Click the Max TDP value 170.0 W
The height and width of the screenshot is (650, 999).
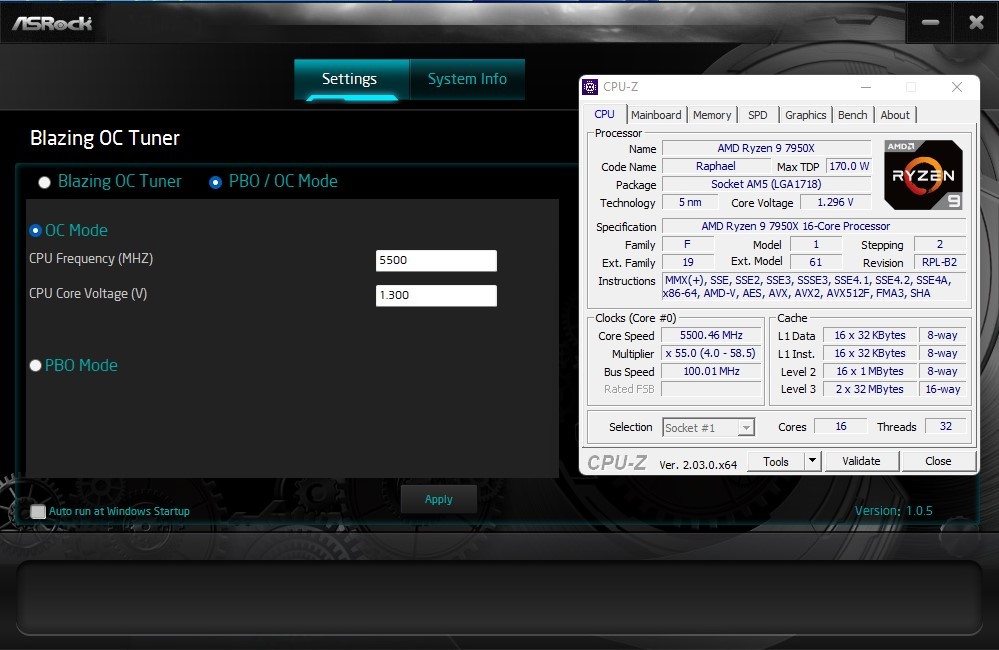pyautogui.click(x=849, y=166)
